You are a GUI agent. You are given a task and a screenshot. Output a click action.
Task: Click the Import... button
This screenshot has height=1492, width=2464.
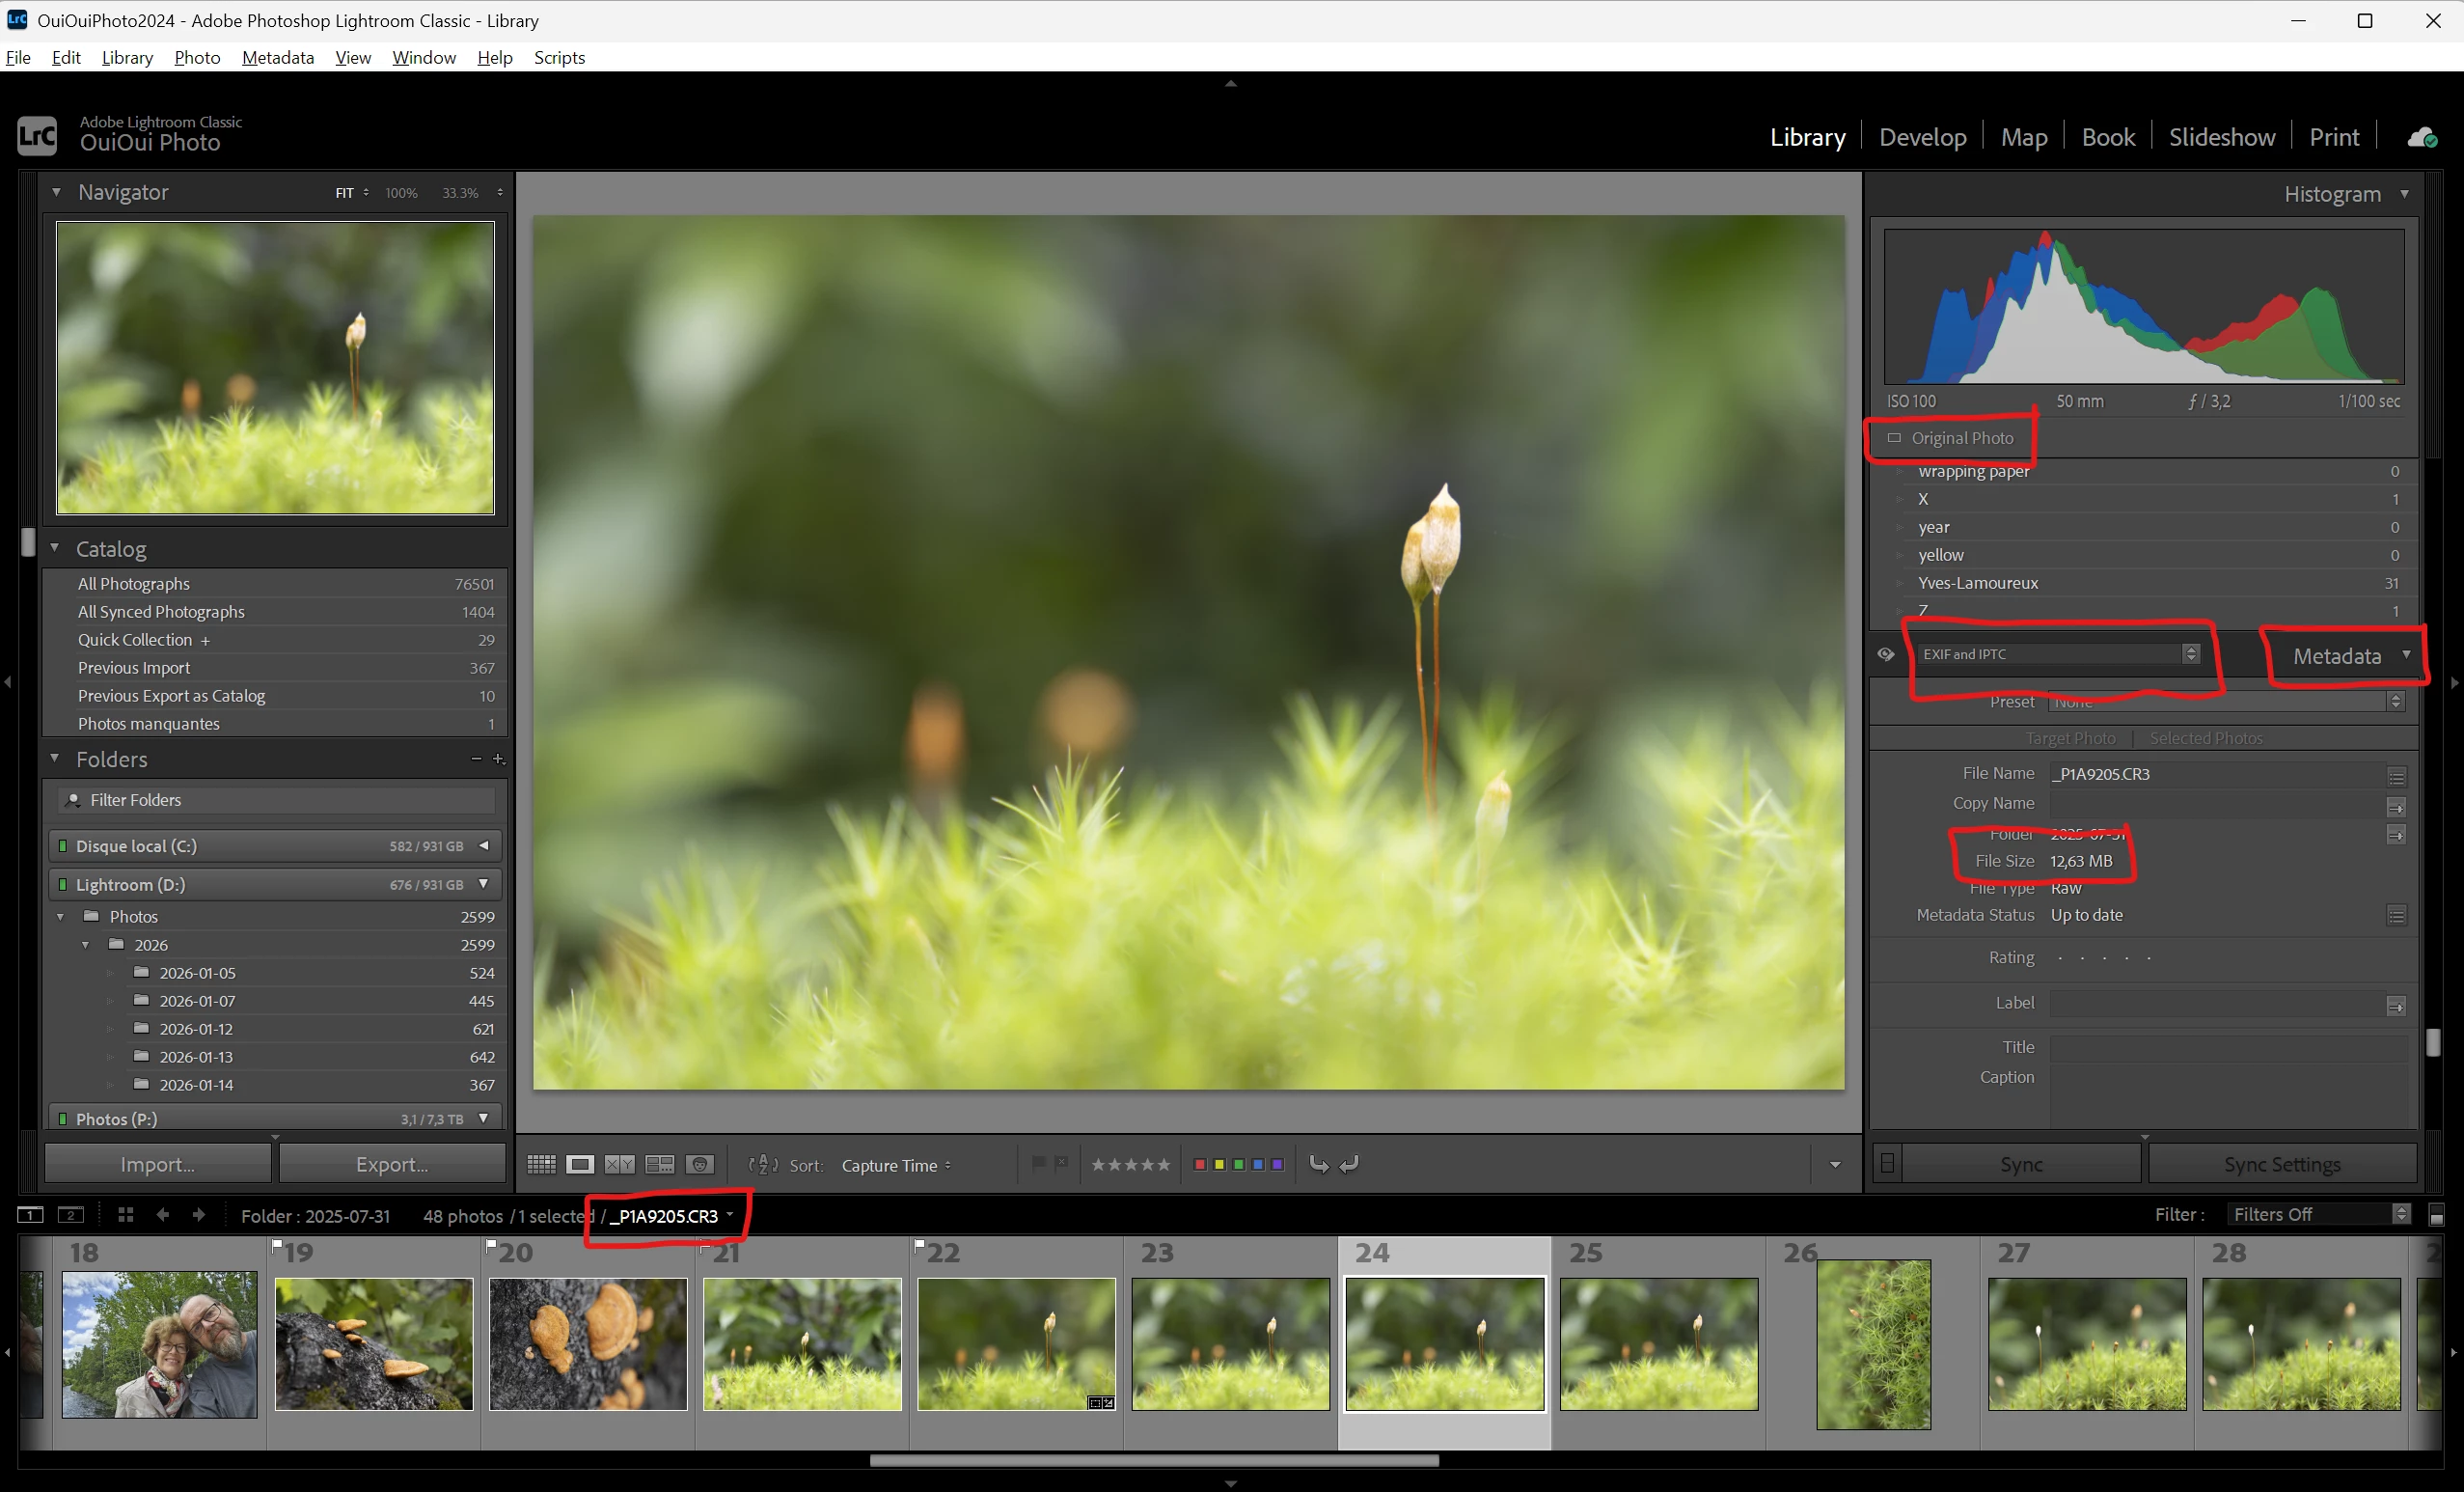point(157,1164)
